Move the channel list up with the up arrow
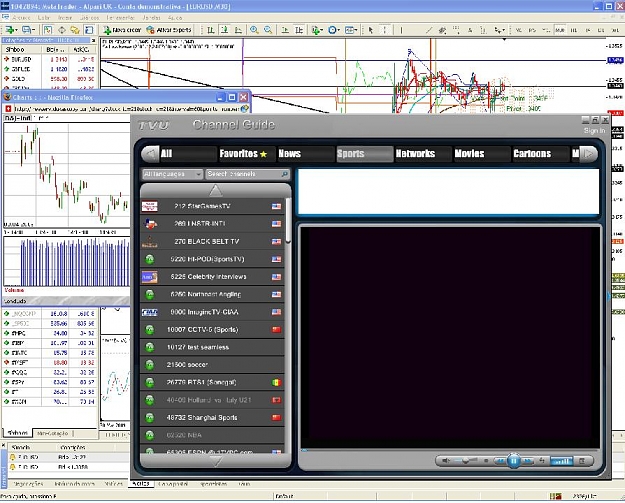This screenshot has width=625, height=503. tap(216, 191)
